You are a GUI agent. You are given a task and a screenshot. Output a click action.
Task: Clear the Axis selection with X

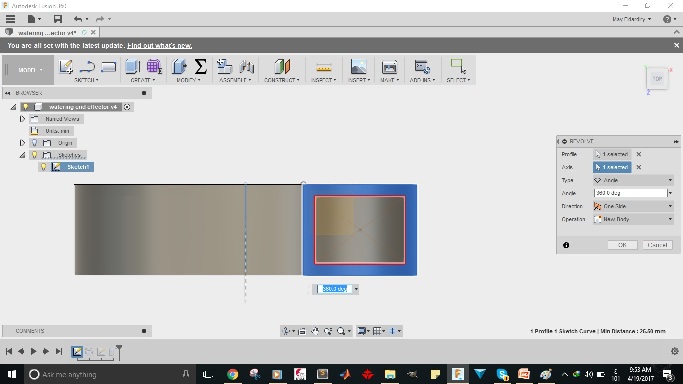pyautogui.click(x=639, y=167)
